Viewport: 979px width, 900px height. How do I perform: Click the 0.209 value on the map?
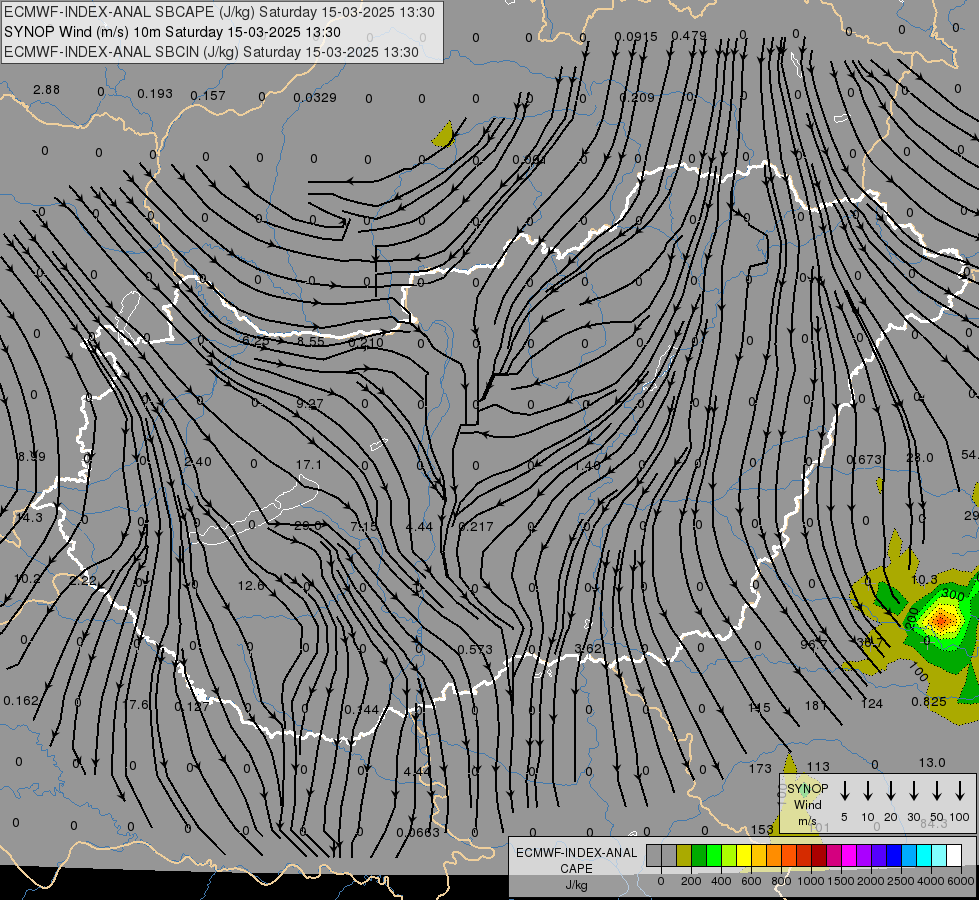tap(637, 97)
